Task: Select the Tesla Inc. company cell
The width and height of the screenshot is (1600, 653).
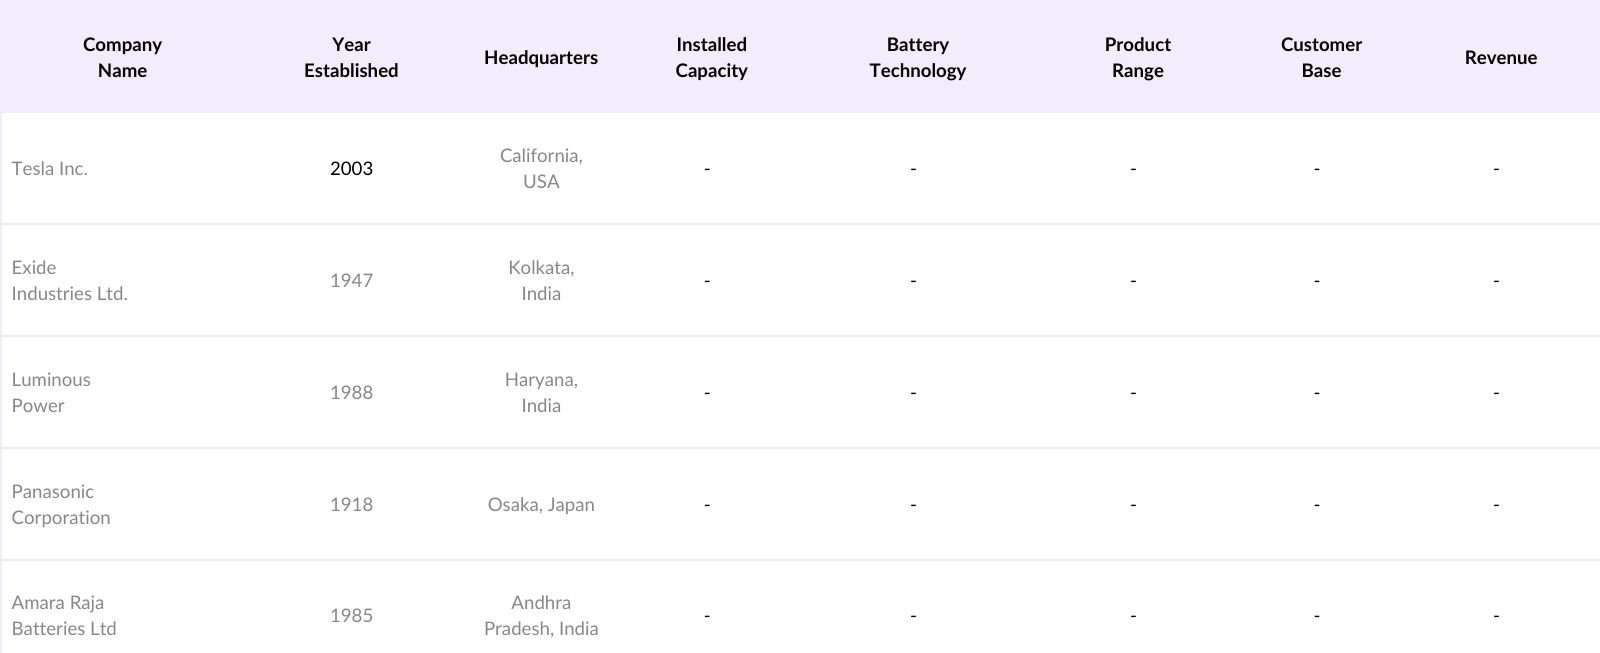Action: (50, 169)
